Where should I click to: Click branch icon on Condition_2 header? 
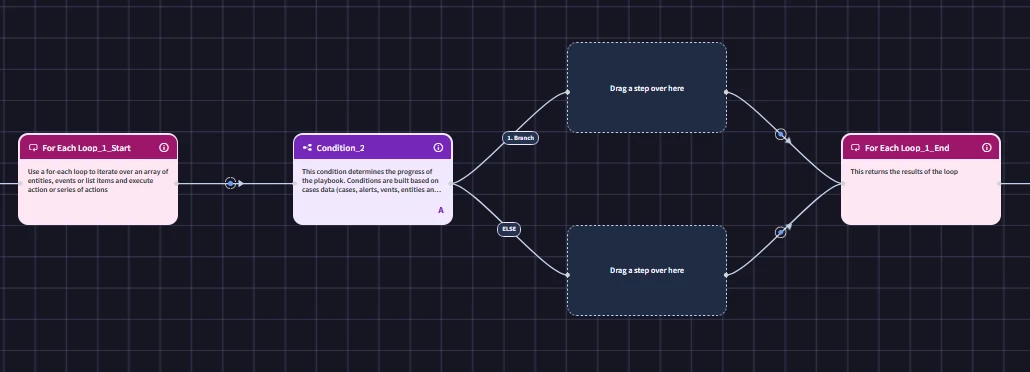[307, 148]
